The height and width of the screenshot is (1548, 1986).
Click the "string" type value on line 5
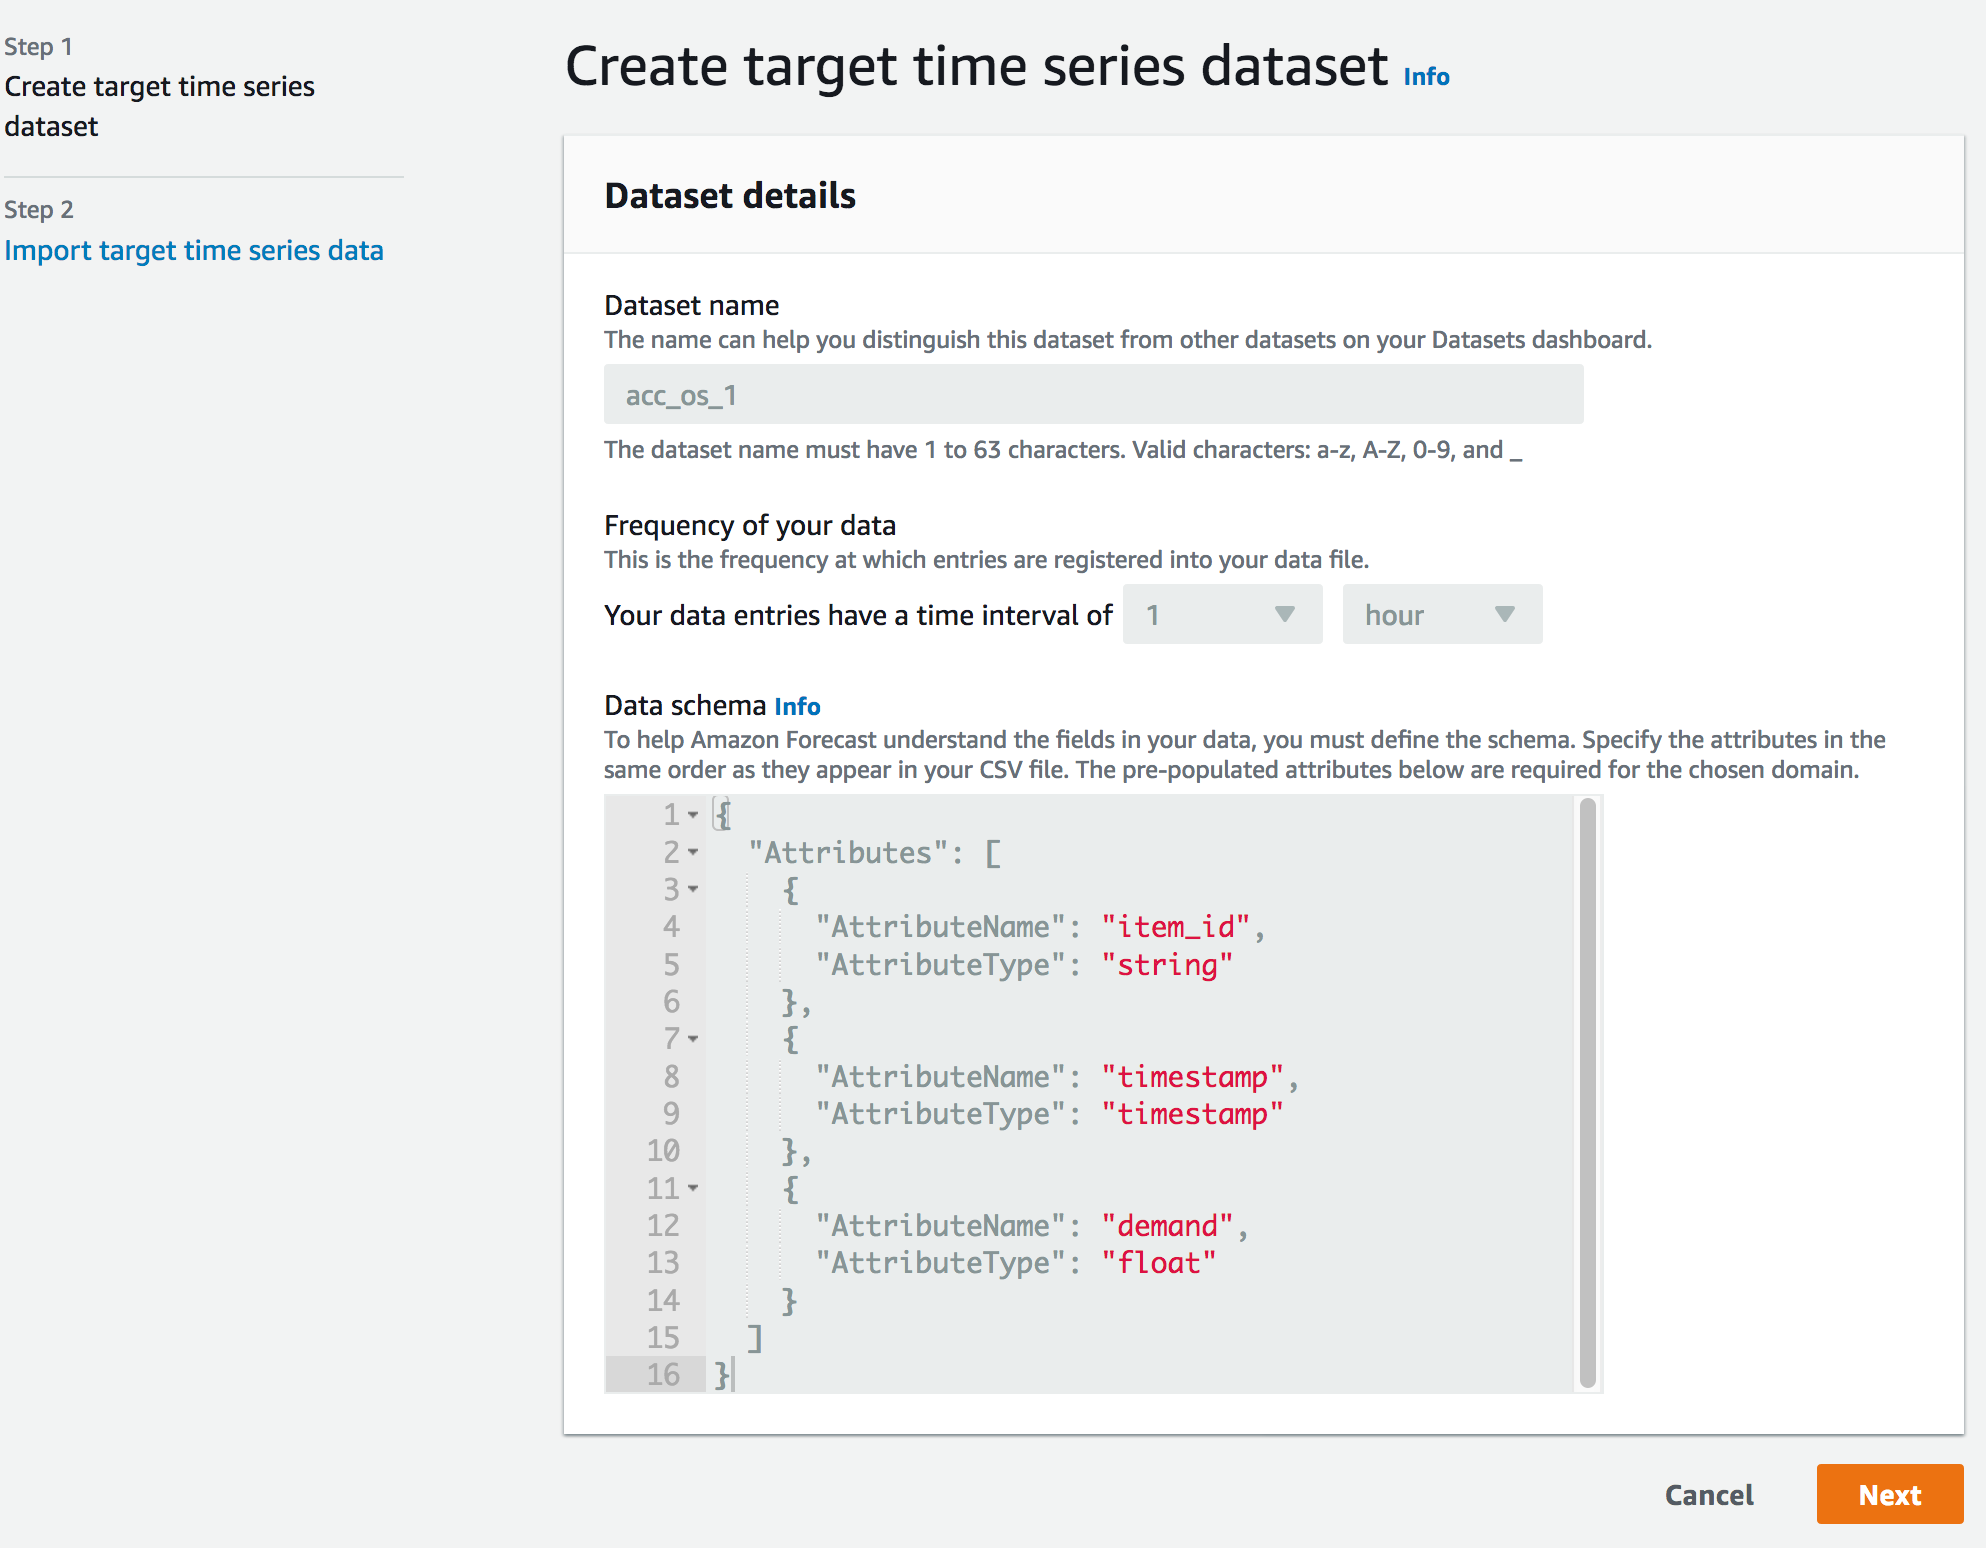1167,965
